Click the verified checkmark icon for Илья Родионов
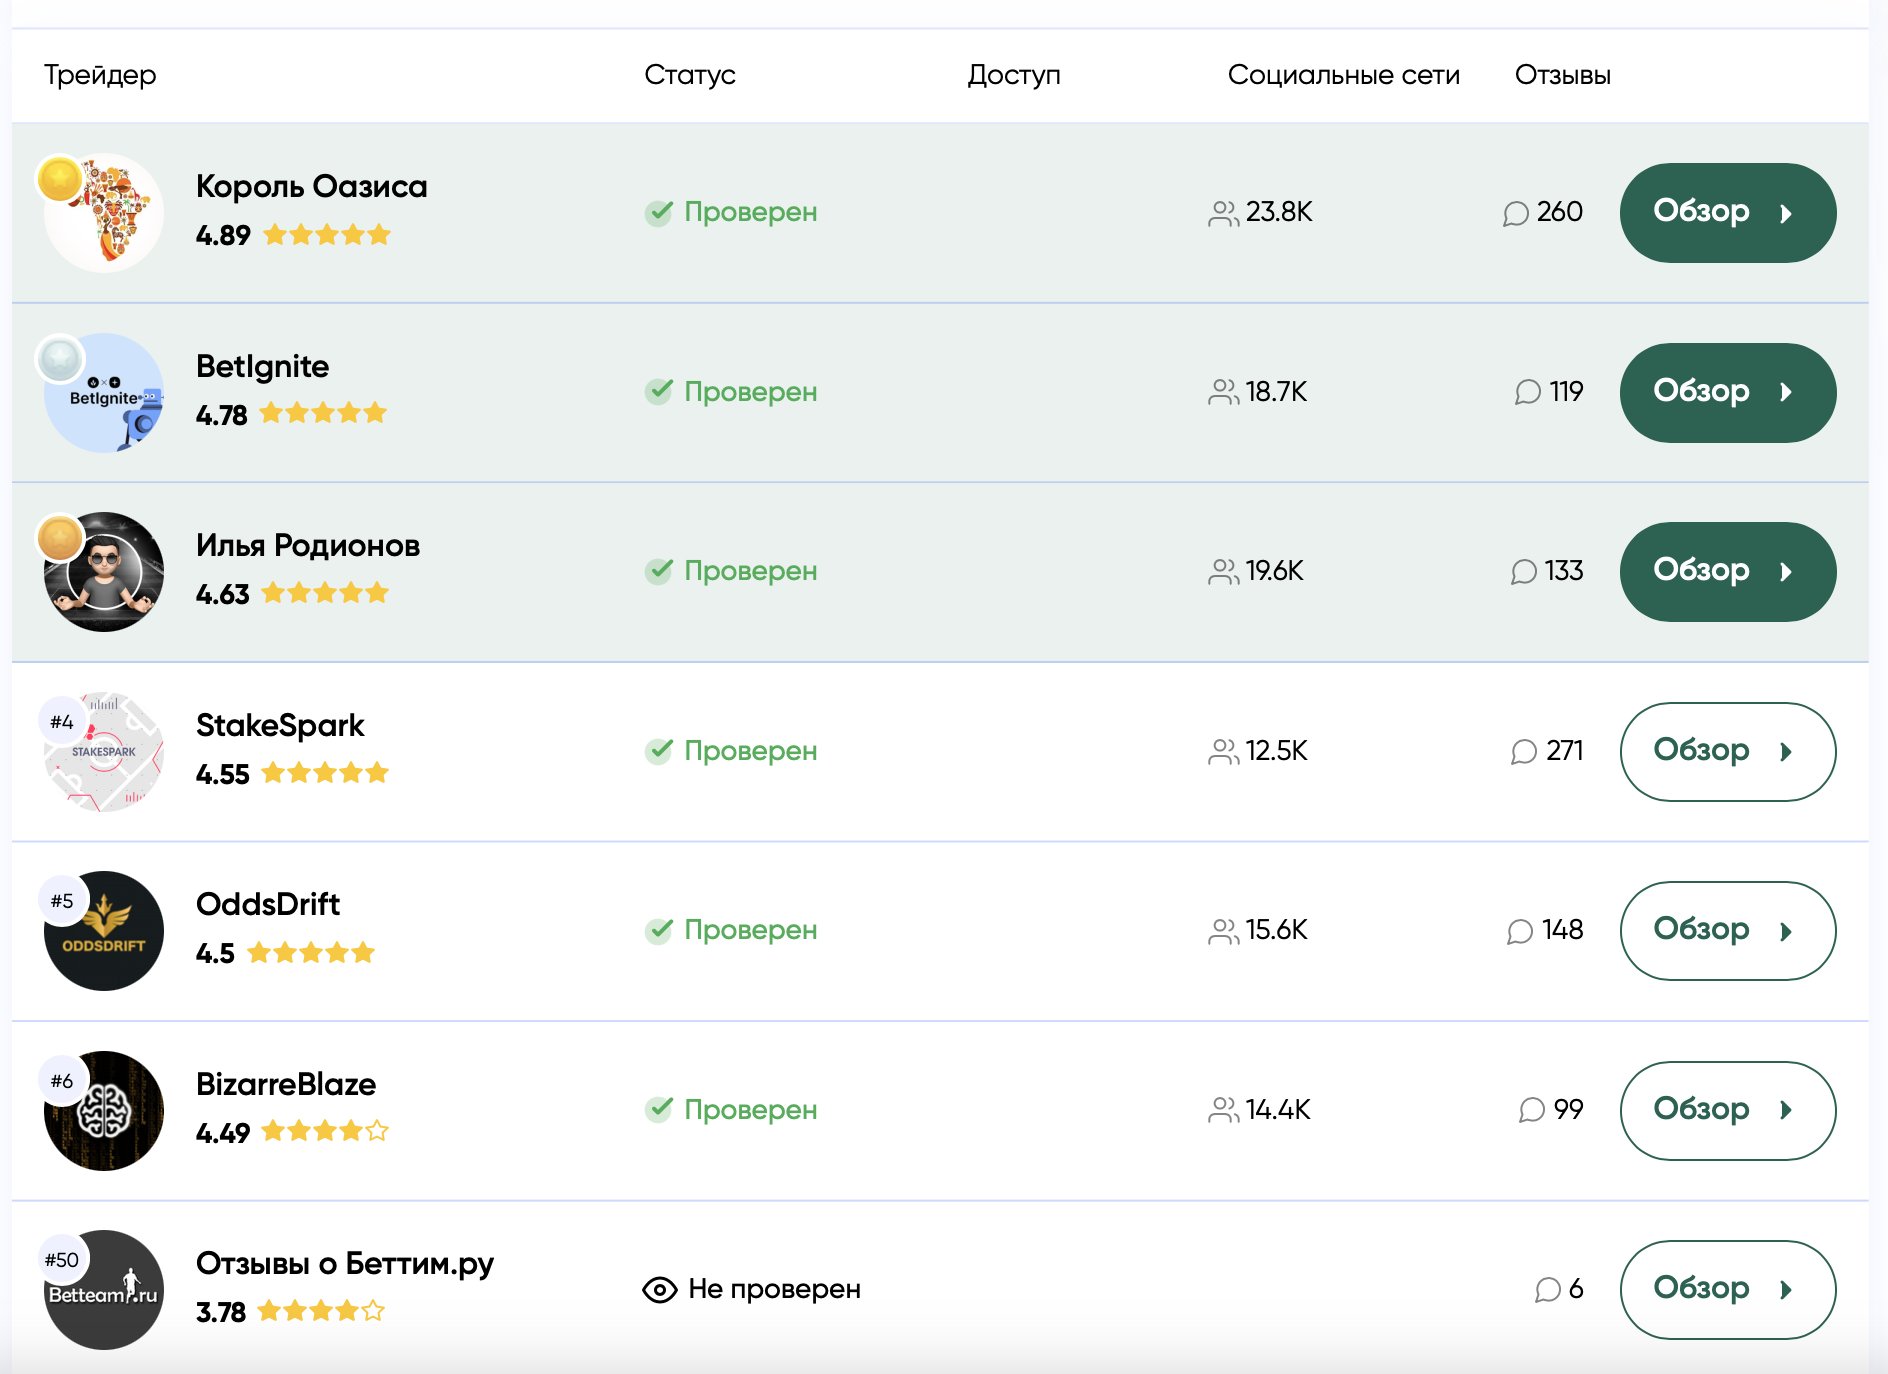Screen dimensions: 1888x1374 click(659, 570)
